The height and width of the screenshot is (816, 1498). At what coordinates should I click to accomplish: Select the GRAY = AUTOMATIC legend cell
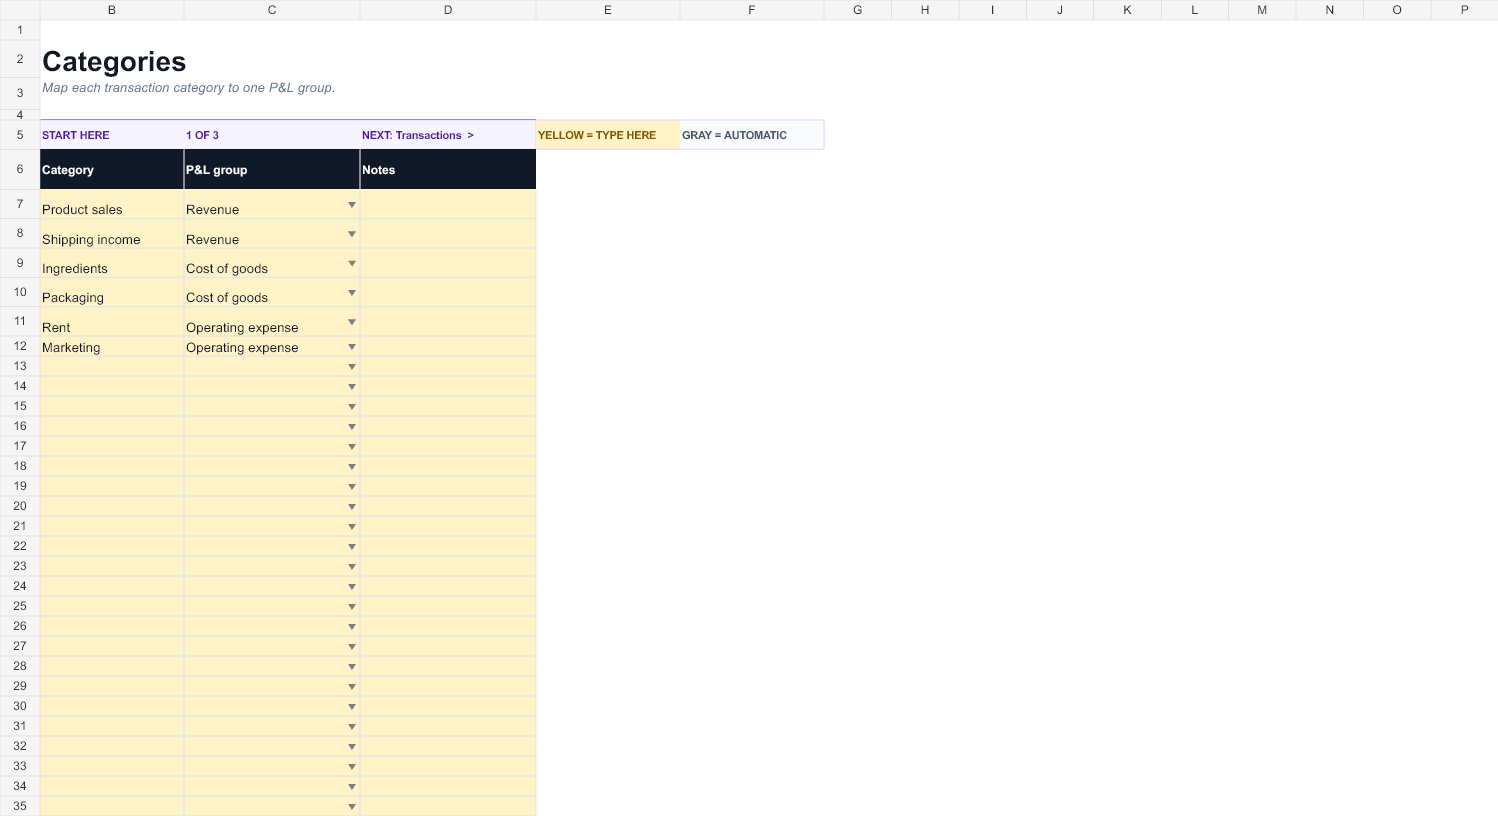coord(752,135)
